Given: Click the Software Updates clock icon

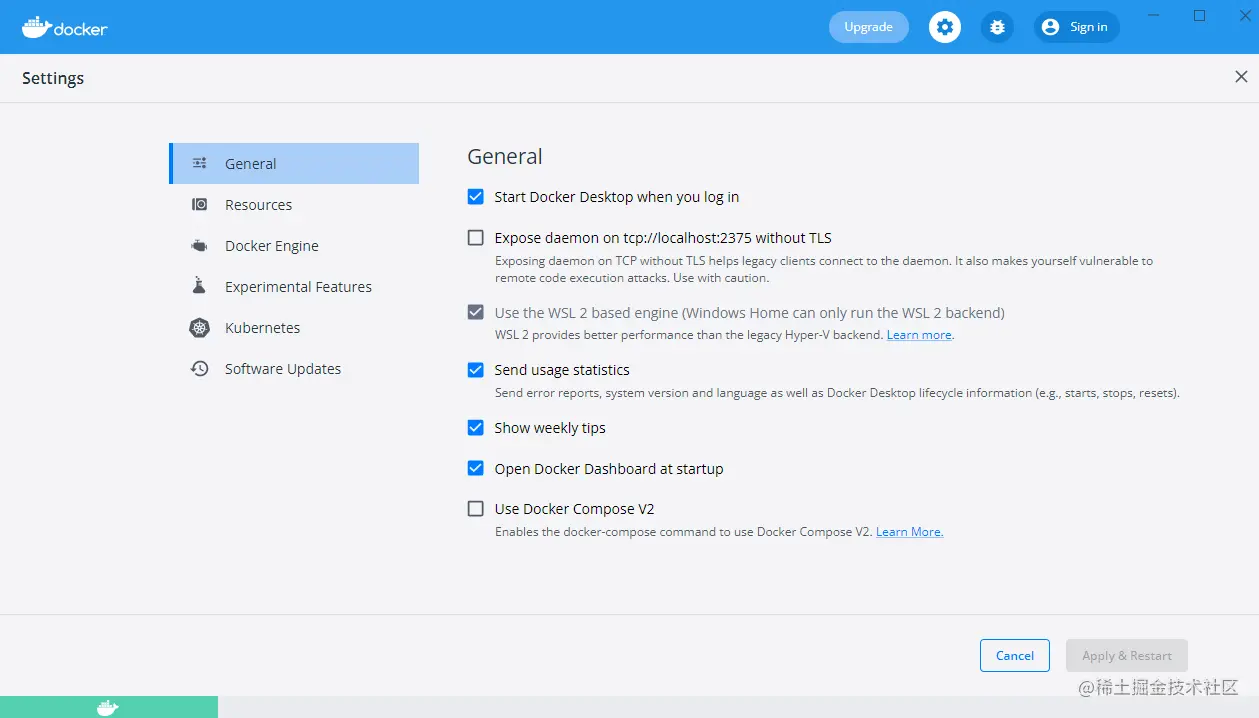Looking at the screenshot, I should click(x=200, y=368).
